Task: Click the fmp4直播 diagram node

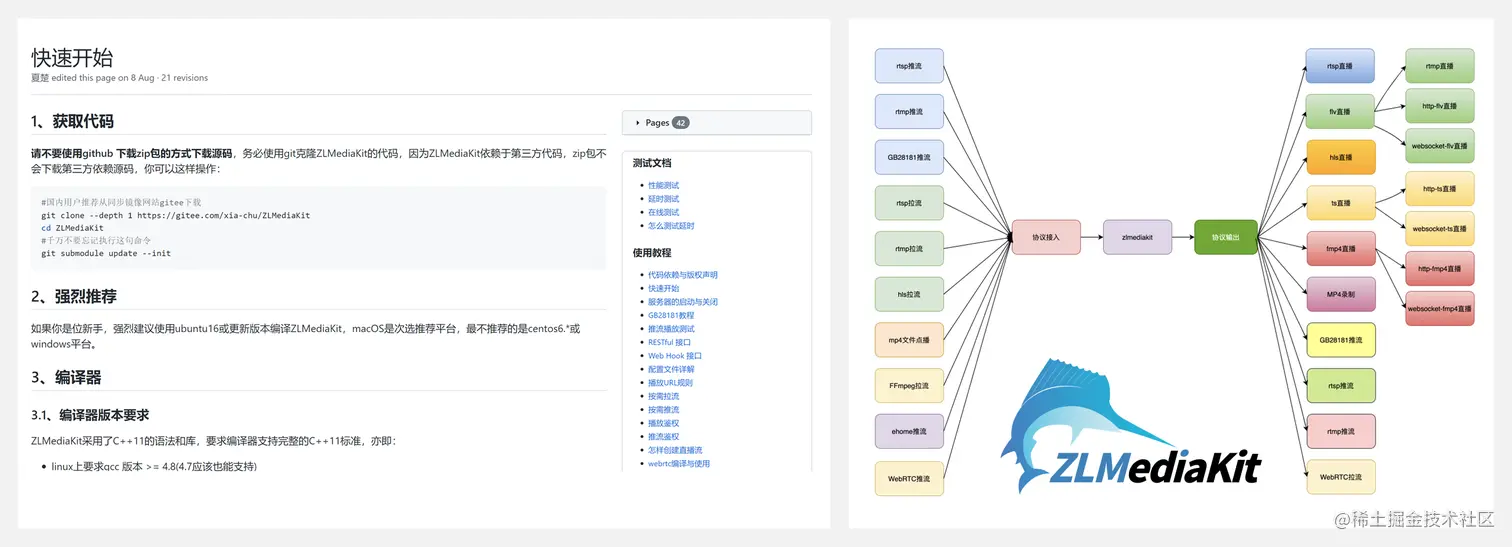Action: [x=1341, y=248]
